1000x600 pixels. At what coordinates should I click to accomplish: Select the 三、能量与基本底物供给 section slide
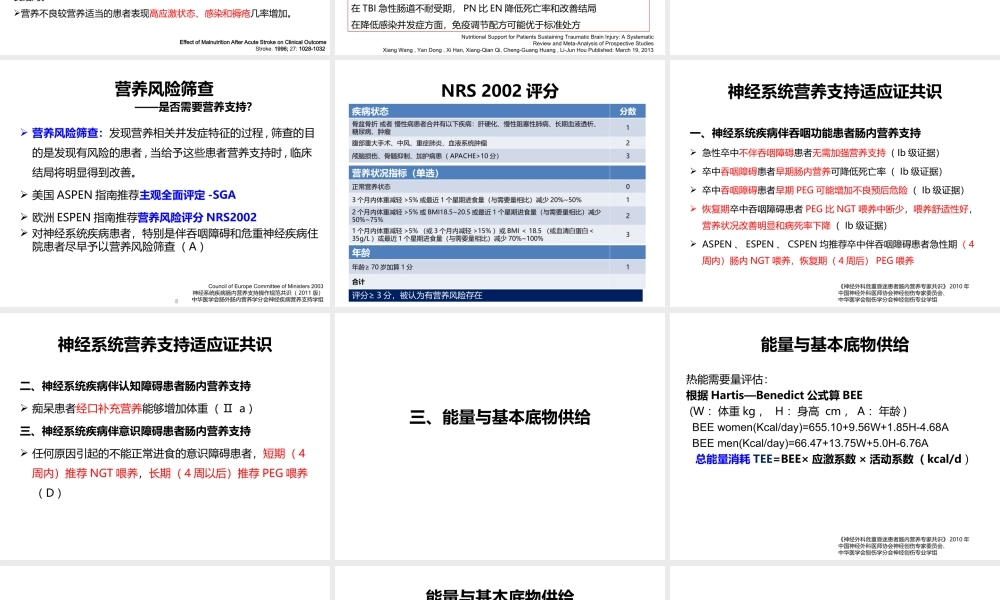499,417
